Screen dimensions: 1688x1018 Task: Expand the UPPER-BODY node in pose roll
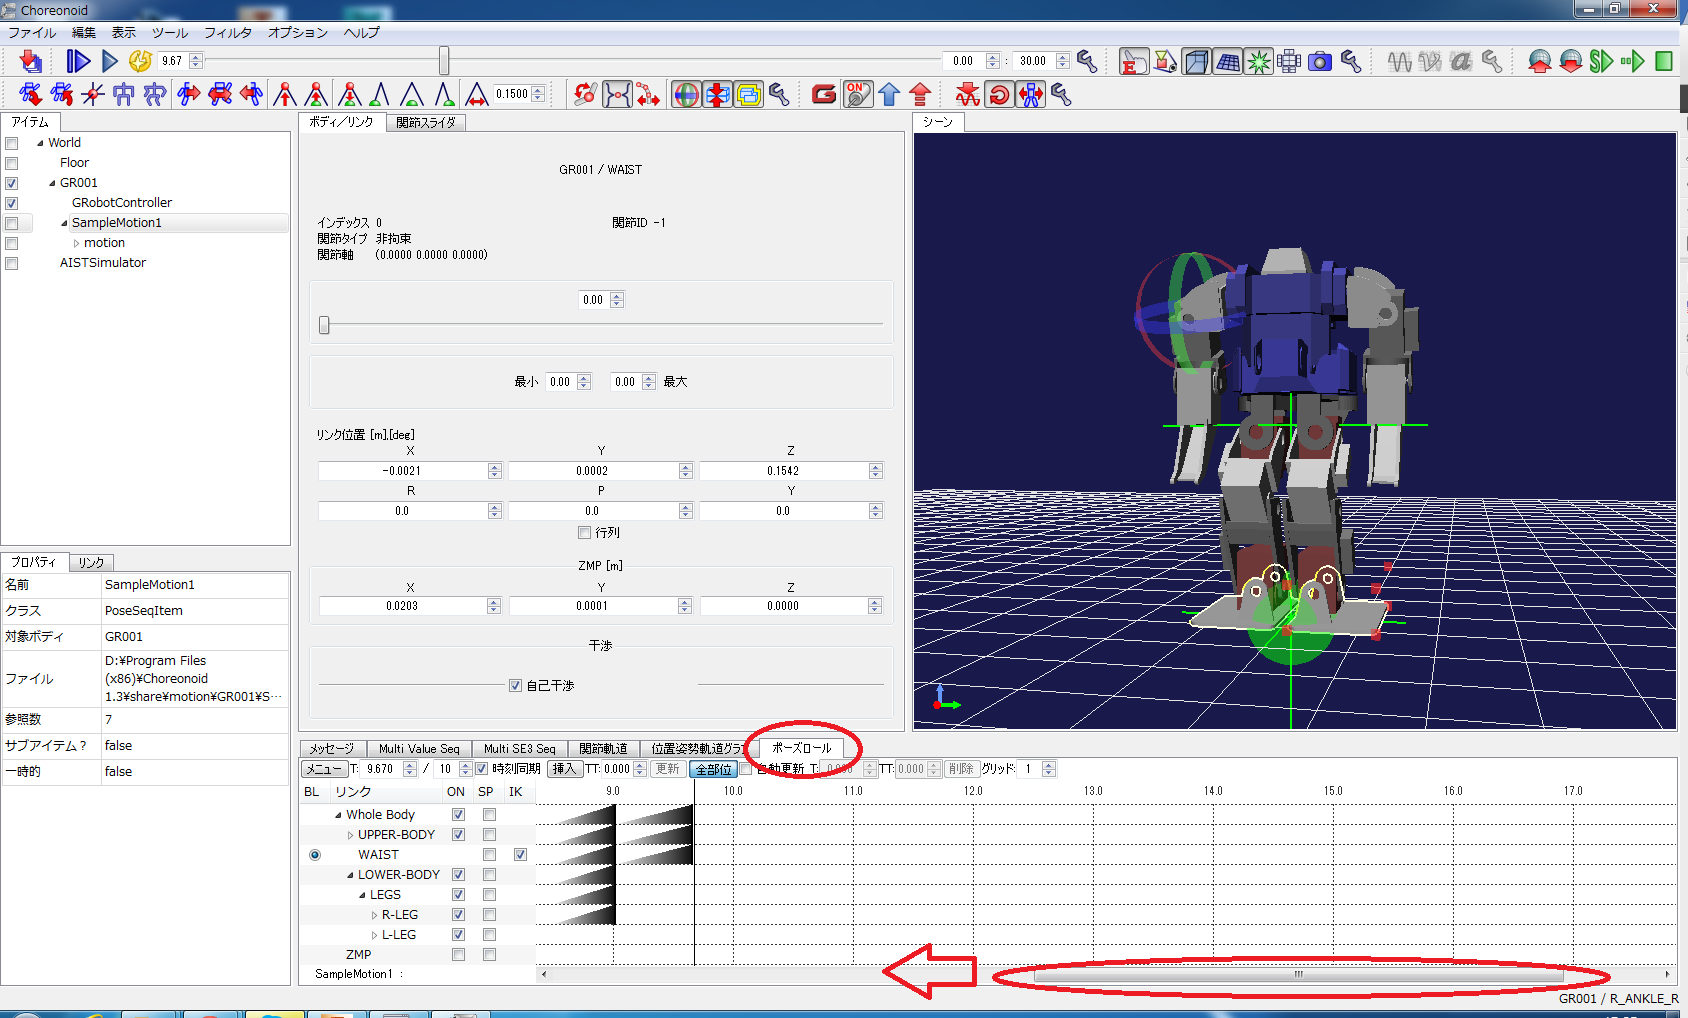tap(350, 835)
